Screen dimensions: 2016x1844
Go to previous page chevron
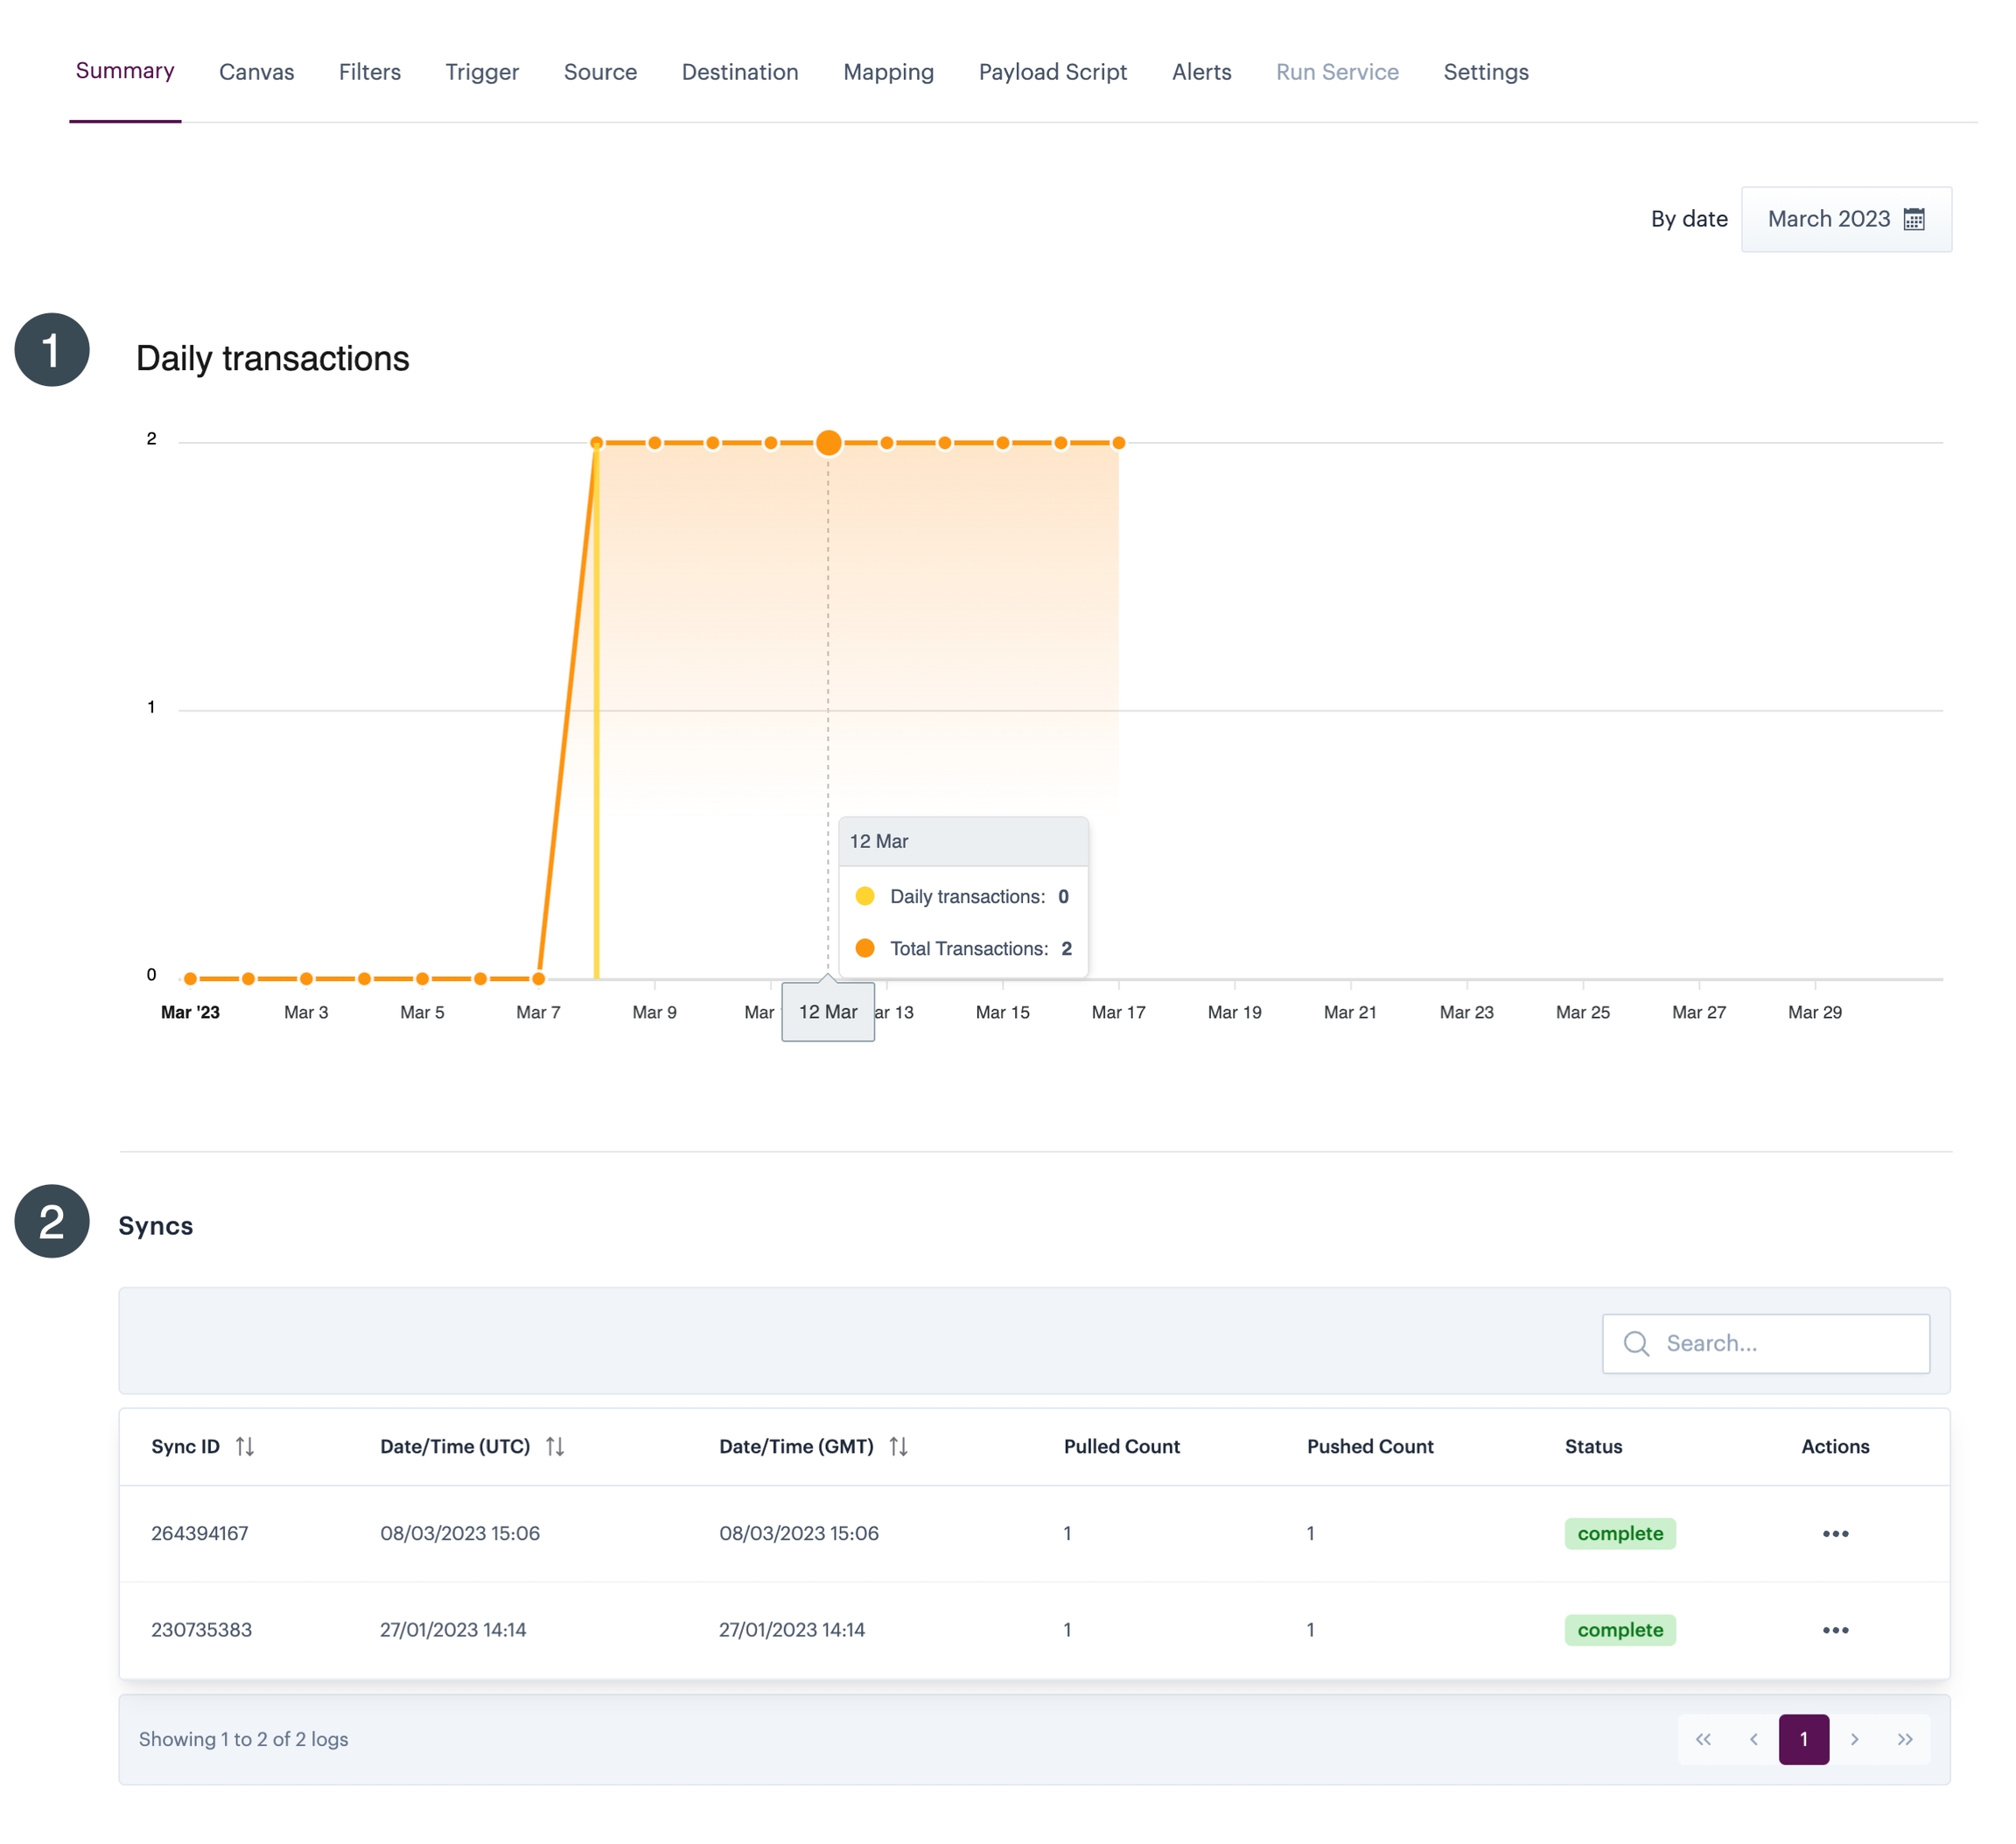click(x=1753, y=1739)
